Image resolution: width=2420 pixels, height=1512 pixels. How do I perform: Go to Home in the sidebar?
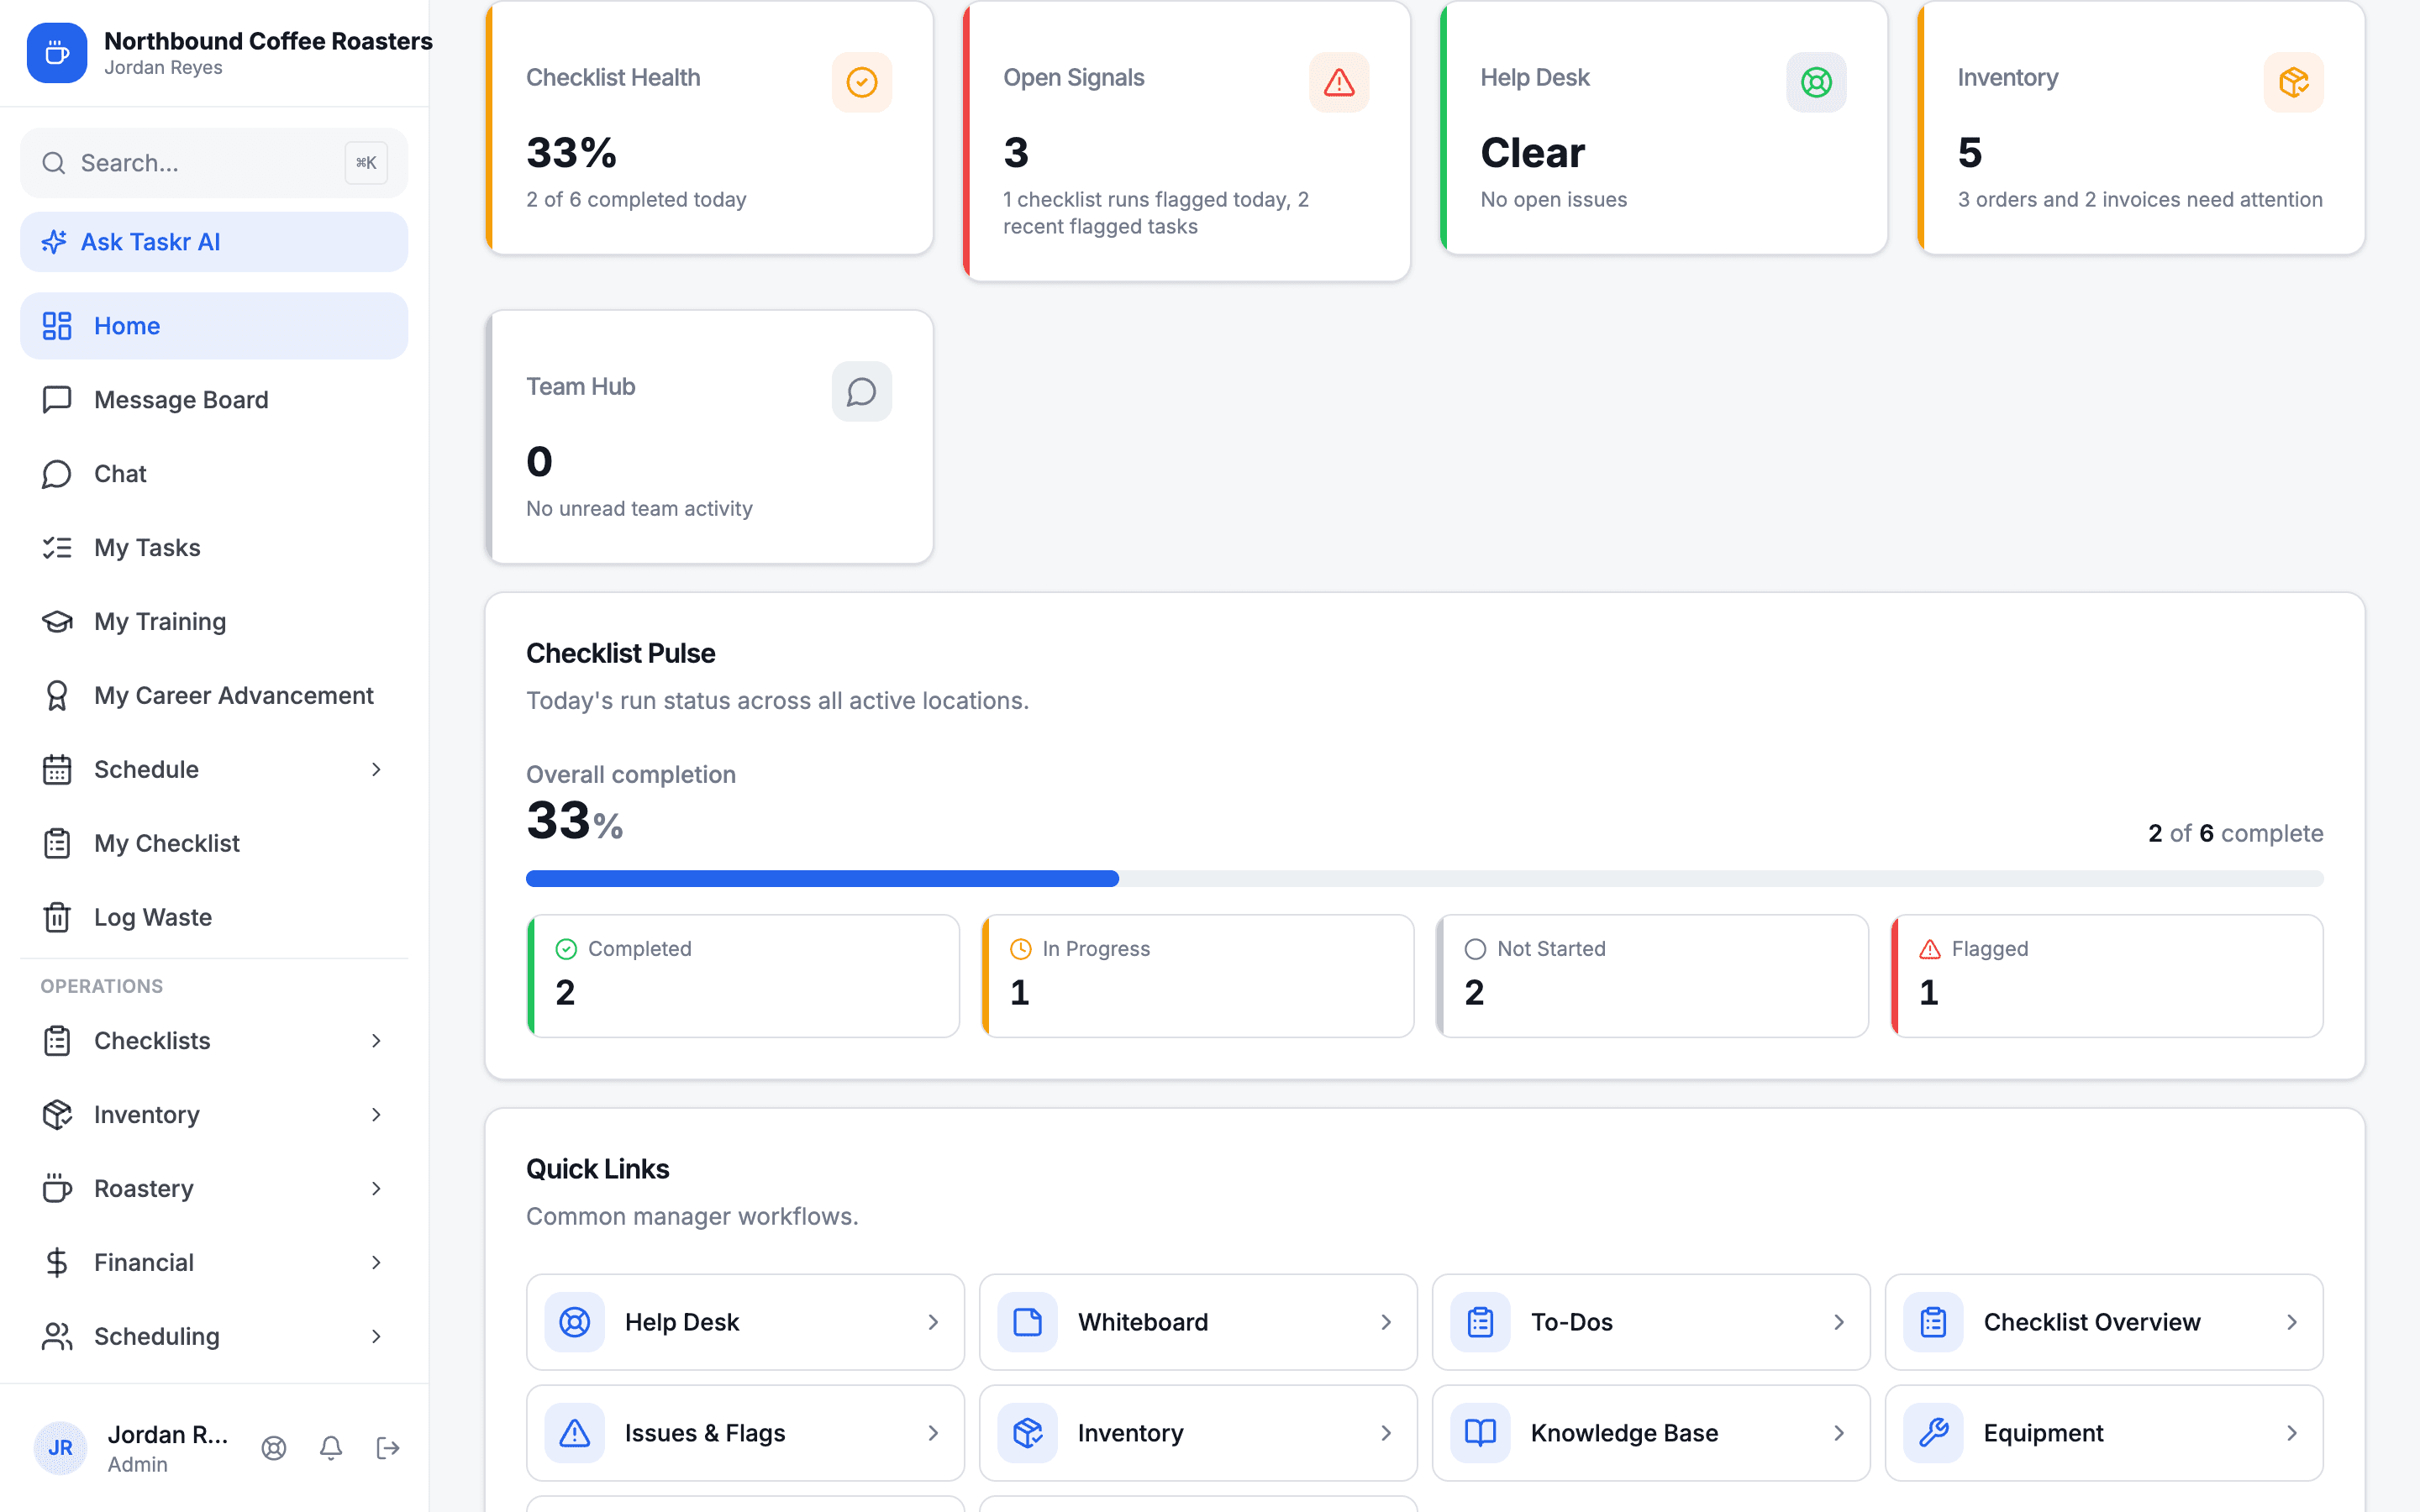point(214,326)
